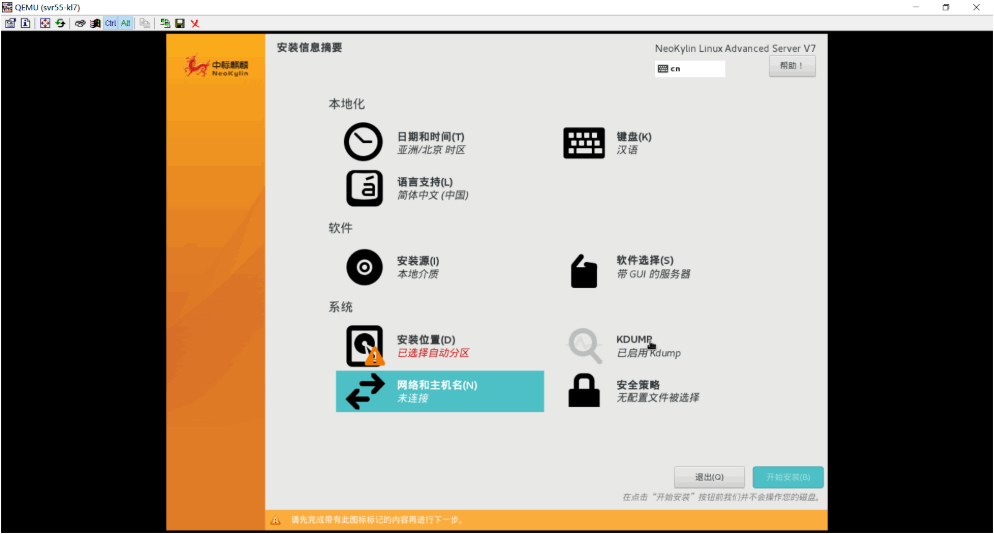This screenshot has height=534, width=994.
Task: Open 日期和时间(T) clock icon
Action: tap(363, 141)
